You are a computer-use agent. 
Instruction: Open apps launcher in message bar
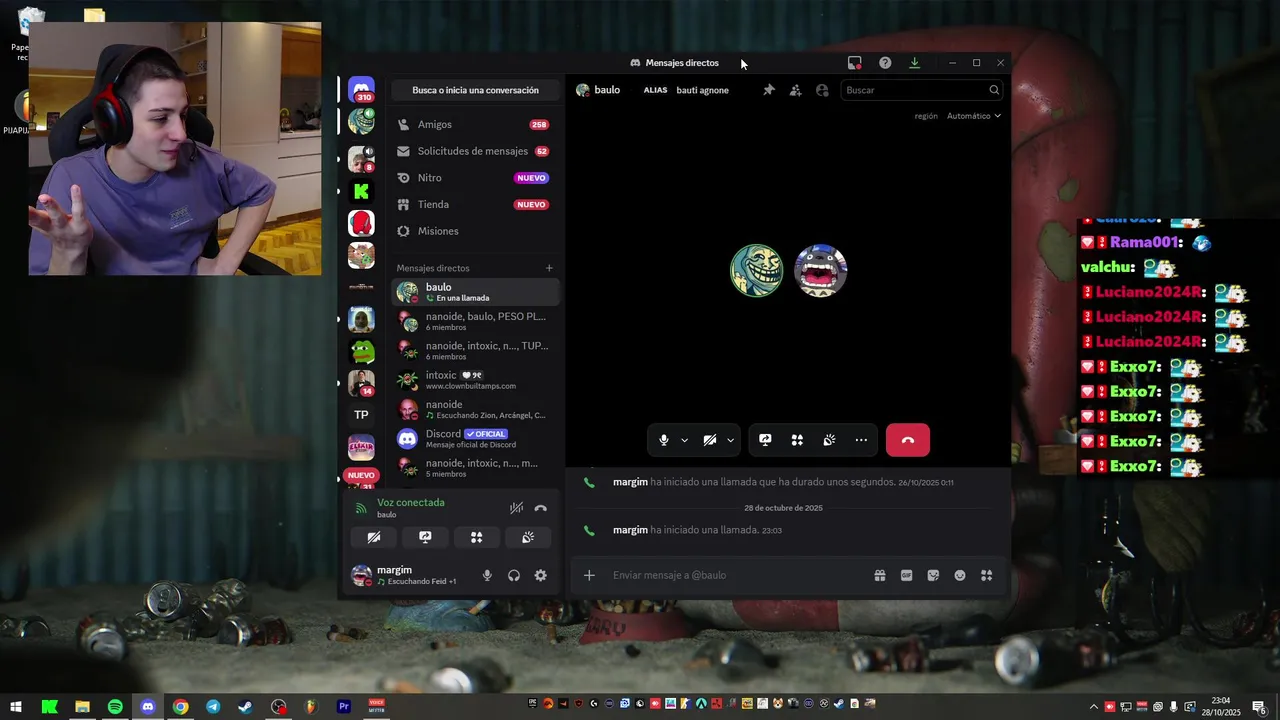click(x=986, y=575)
